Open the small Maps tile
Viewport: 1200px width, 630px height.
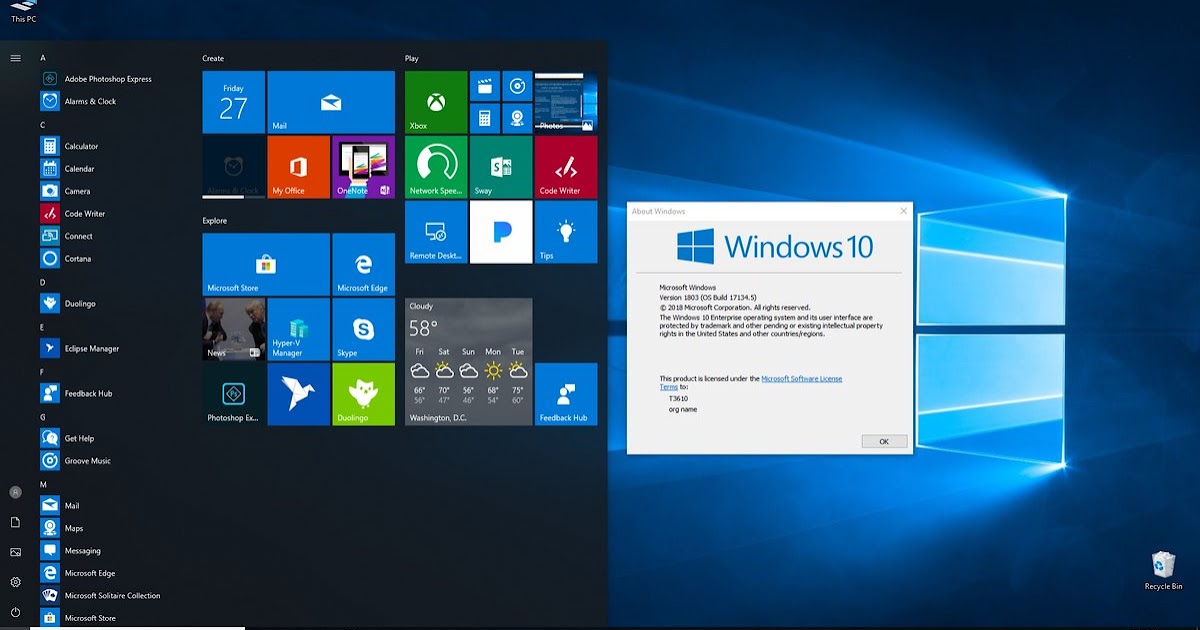tap(517, 118)
